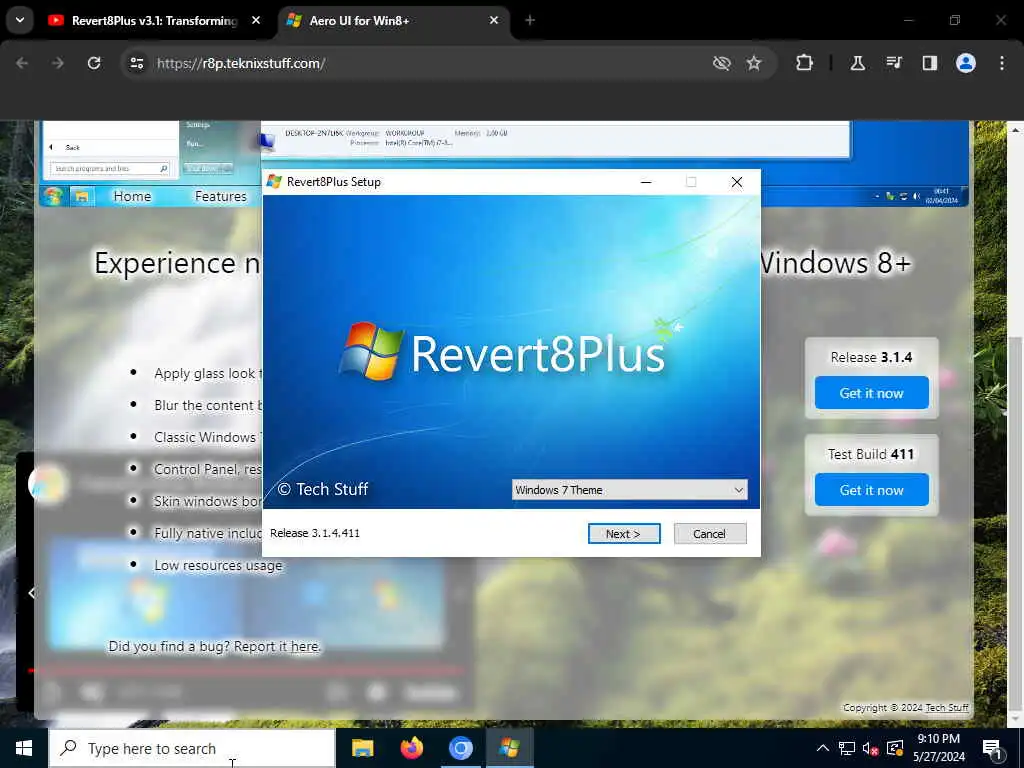
Task: Close the Revert8Plus Setup window
Action: tap(737, 182)
